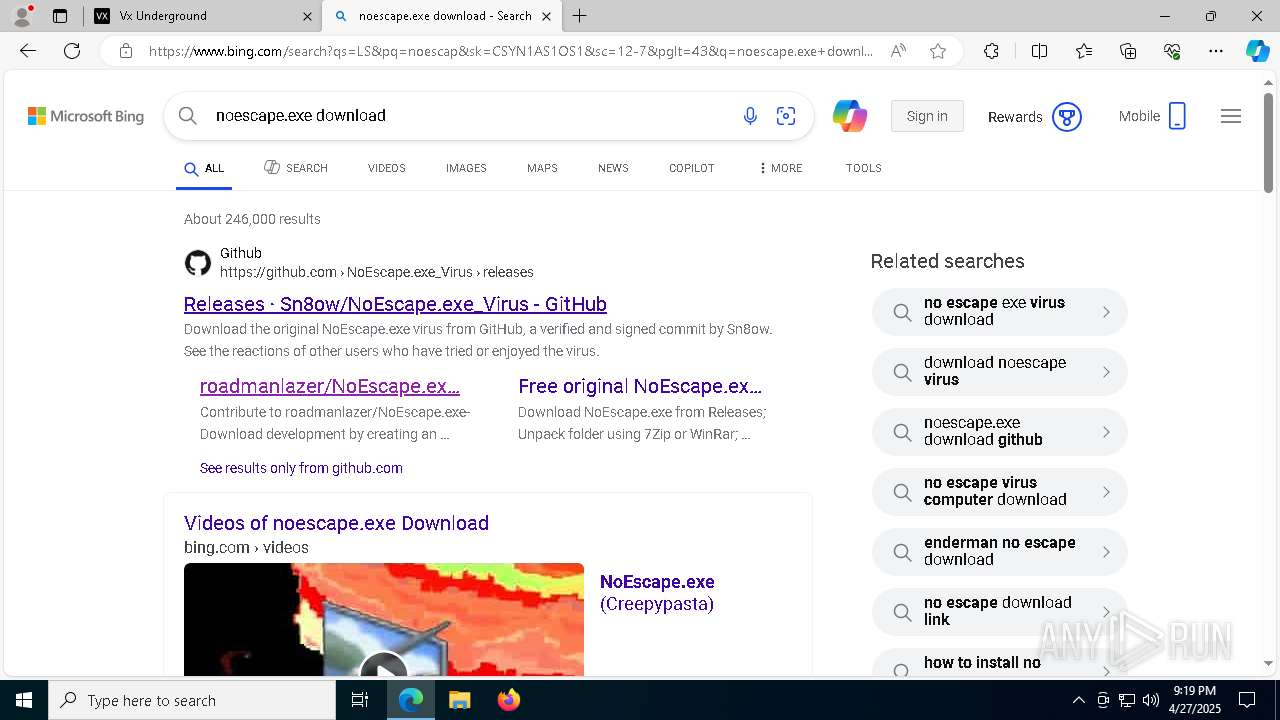
Task: Open the Mobile phone icon
Action: [x=1177, y=116]
